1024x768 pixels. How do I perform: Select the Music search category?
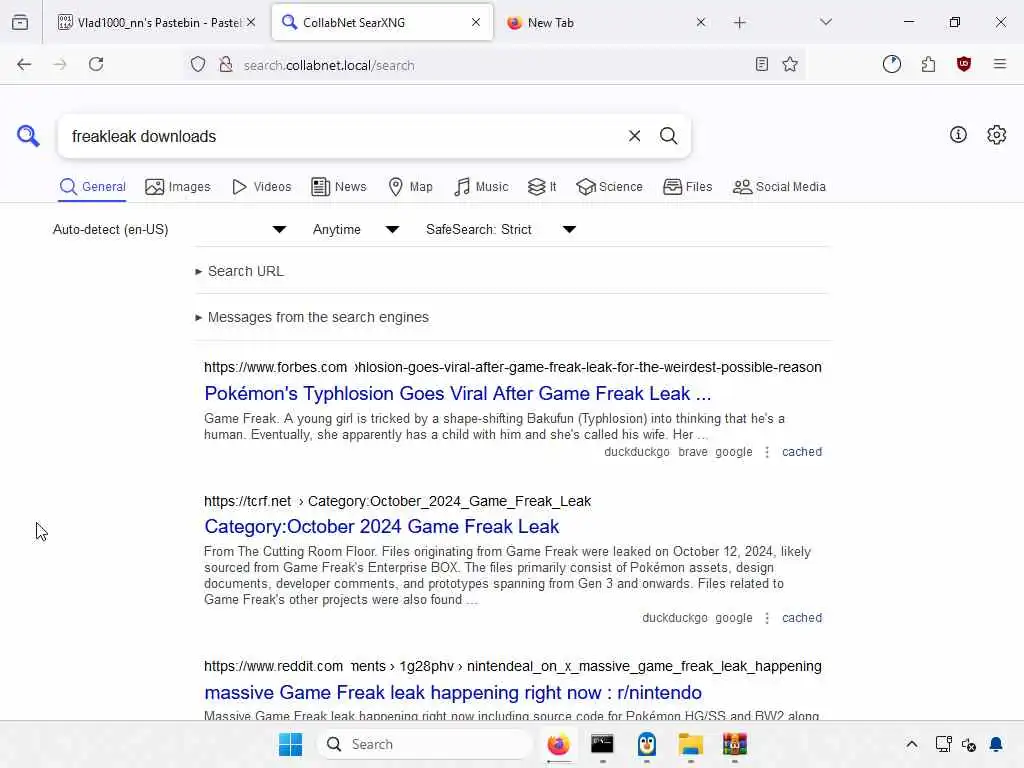coord(481,187)
